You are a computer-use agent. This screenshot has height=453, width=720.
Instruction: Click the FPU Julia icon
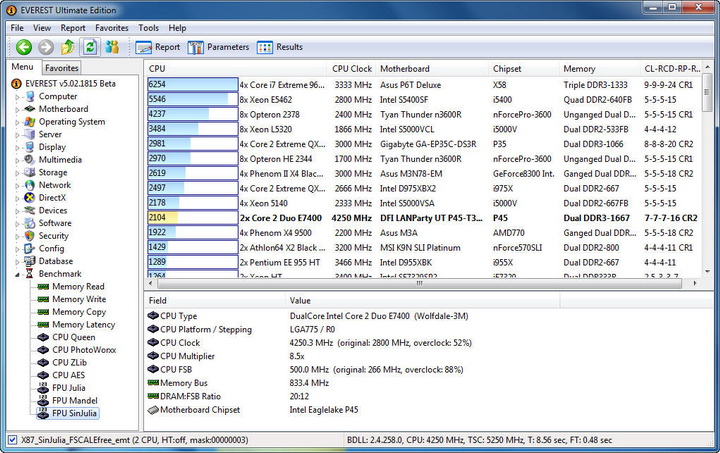43,388
